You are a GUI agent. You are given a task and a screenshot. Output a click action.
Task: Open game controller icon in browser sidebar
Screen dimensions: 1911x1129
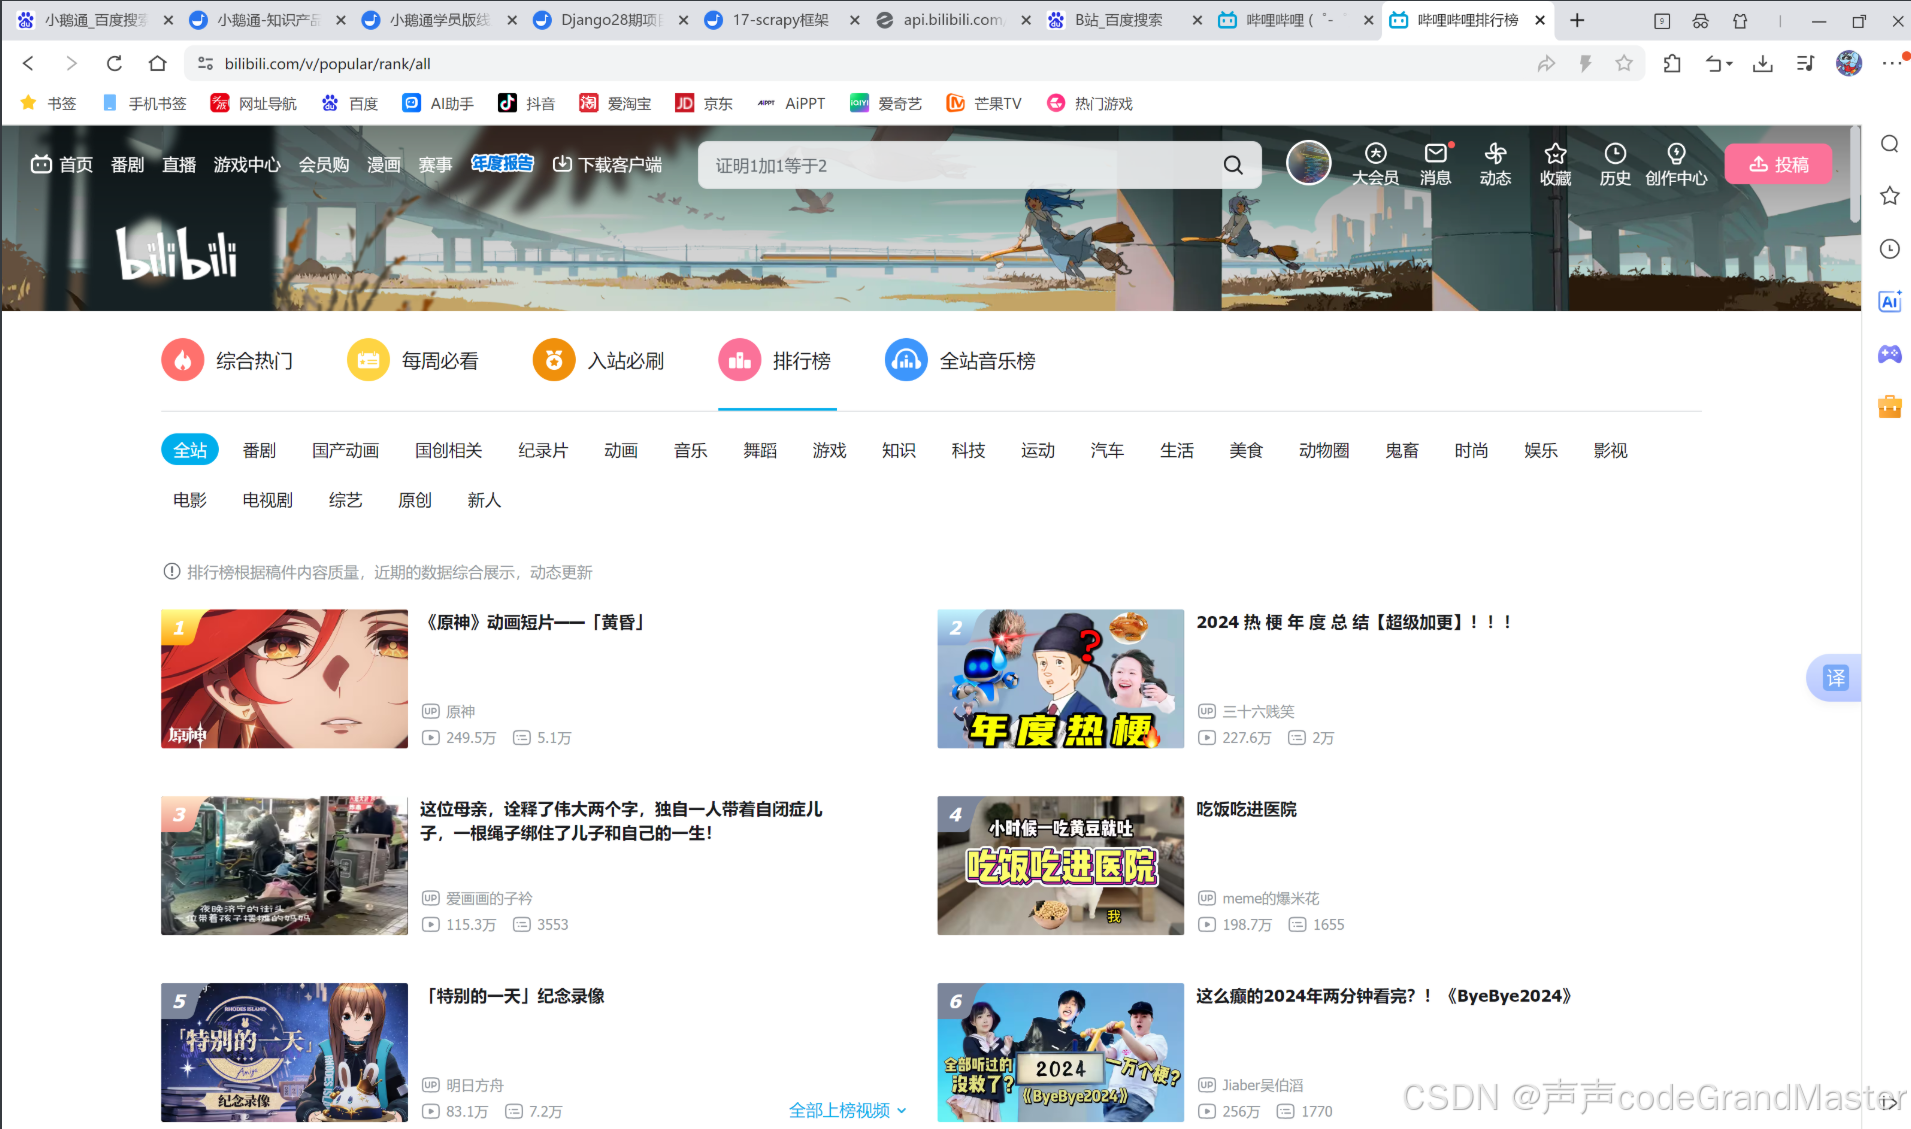1889,354
